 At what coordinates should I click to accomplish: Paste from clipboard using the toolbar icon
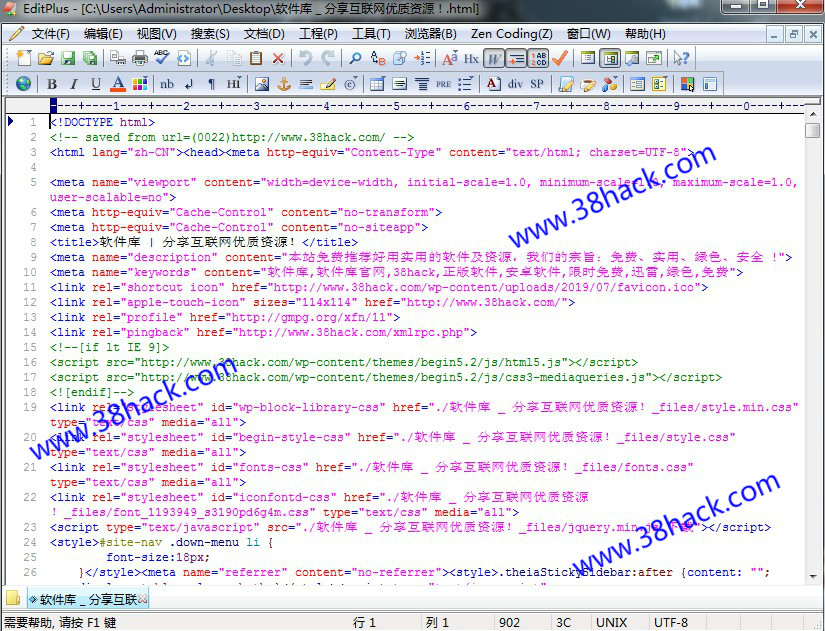[256, 58]
